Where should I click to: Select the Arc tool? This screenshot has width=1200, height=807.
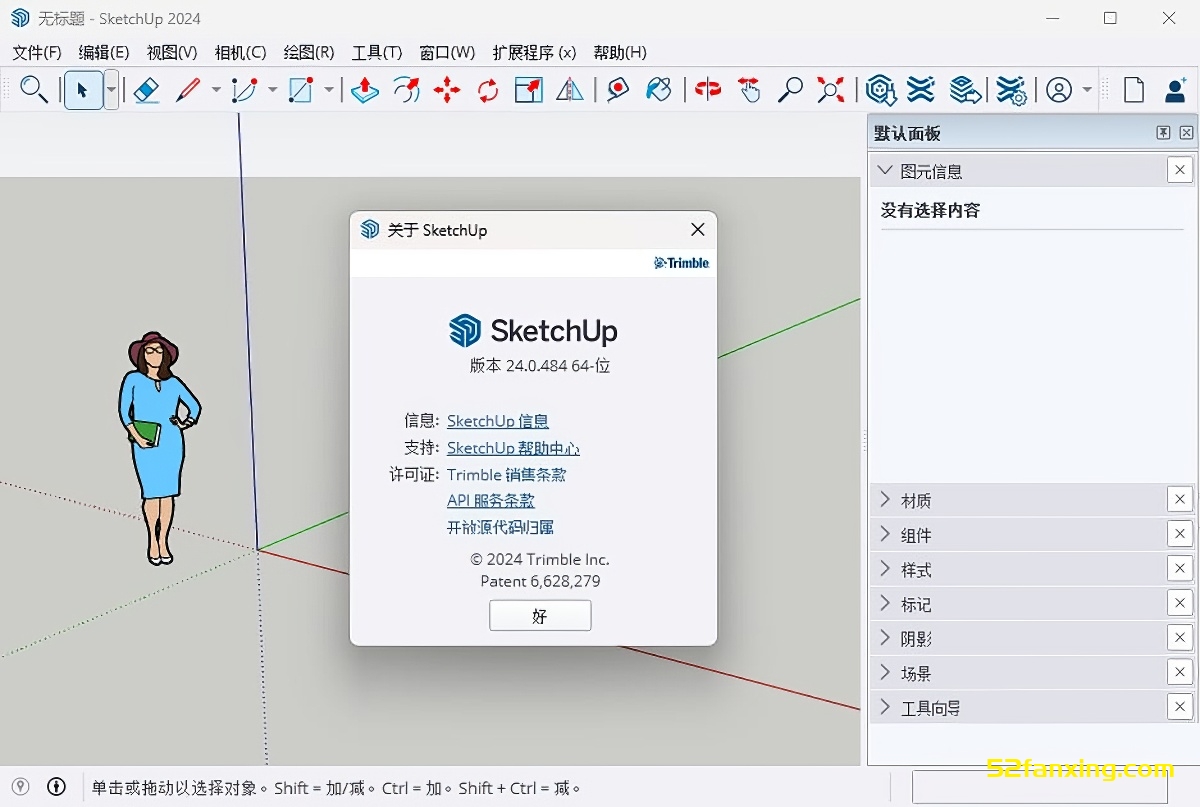click(x=244, y=90)
